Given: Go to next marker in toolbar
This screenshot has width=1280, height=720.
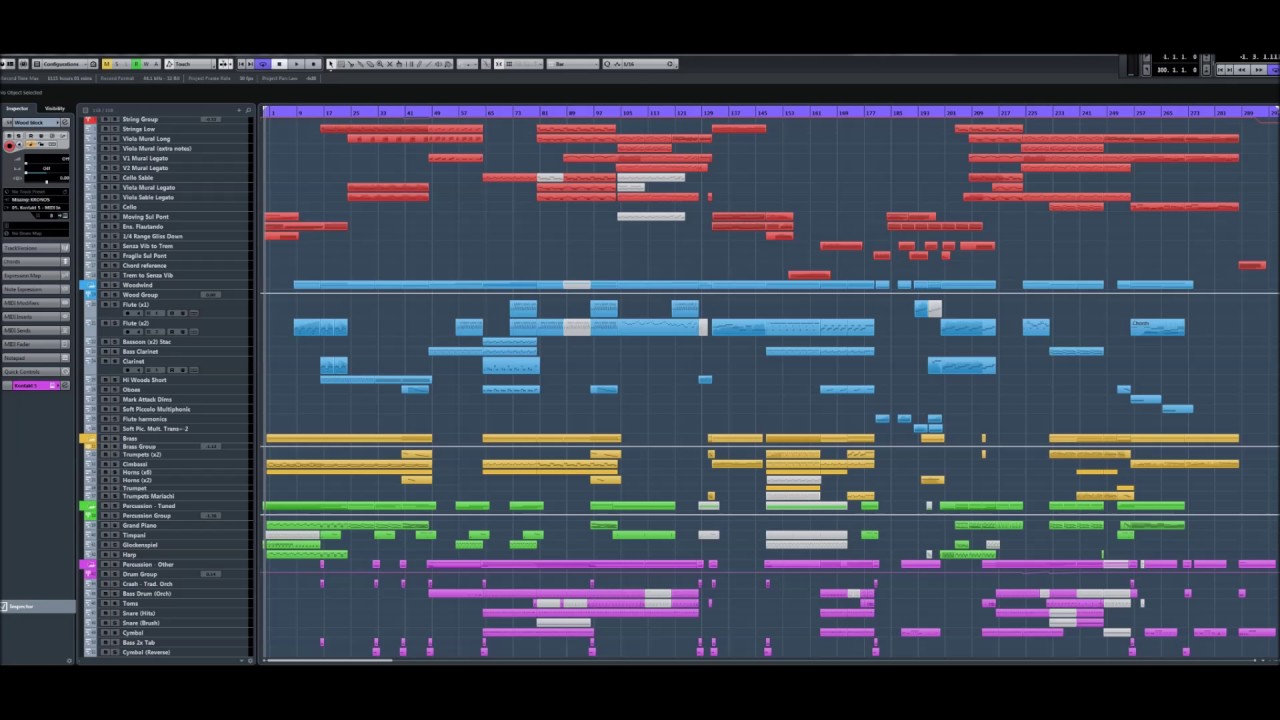Looking at the screenshot, I should point(250,64).
